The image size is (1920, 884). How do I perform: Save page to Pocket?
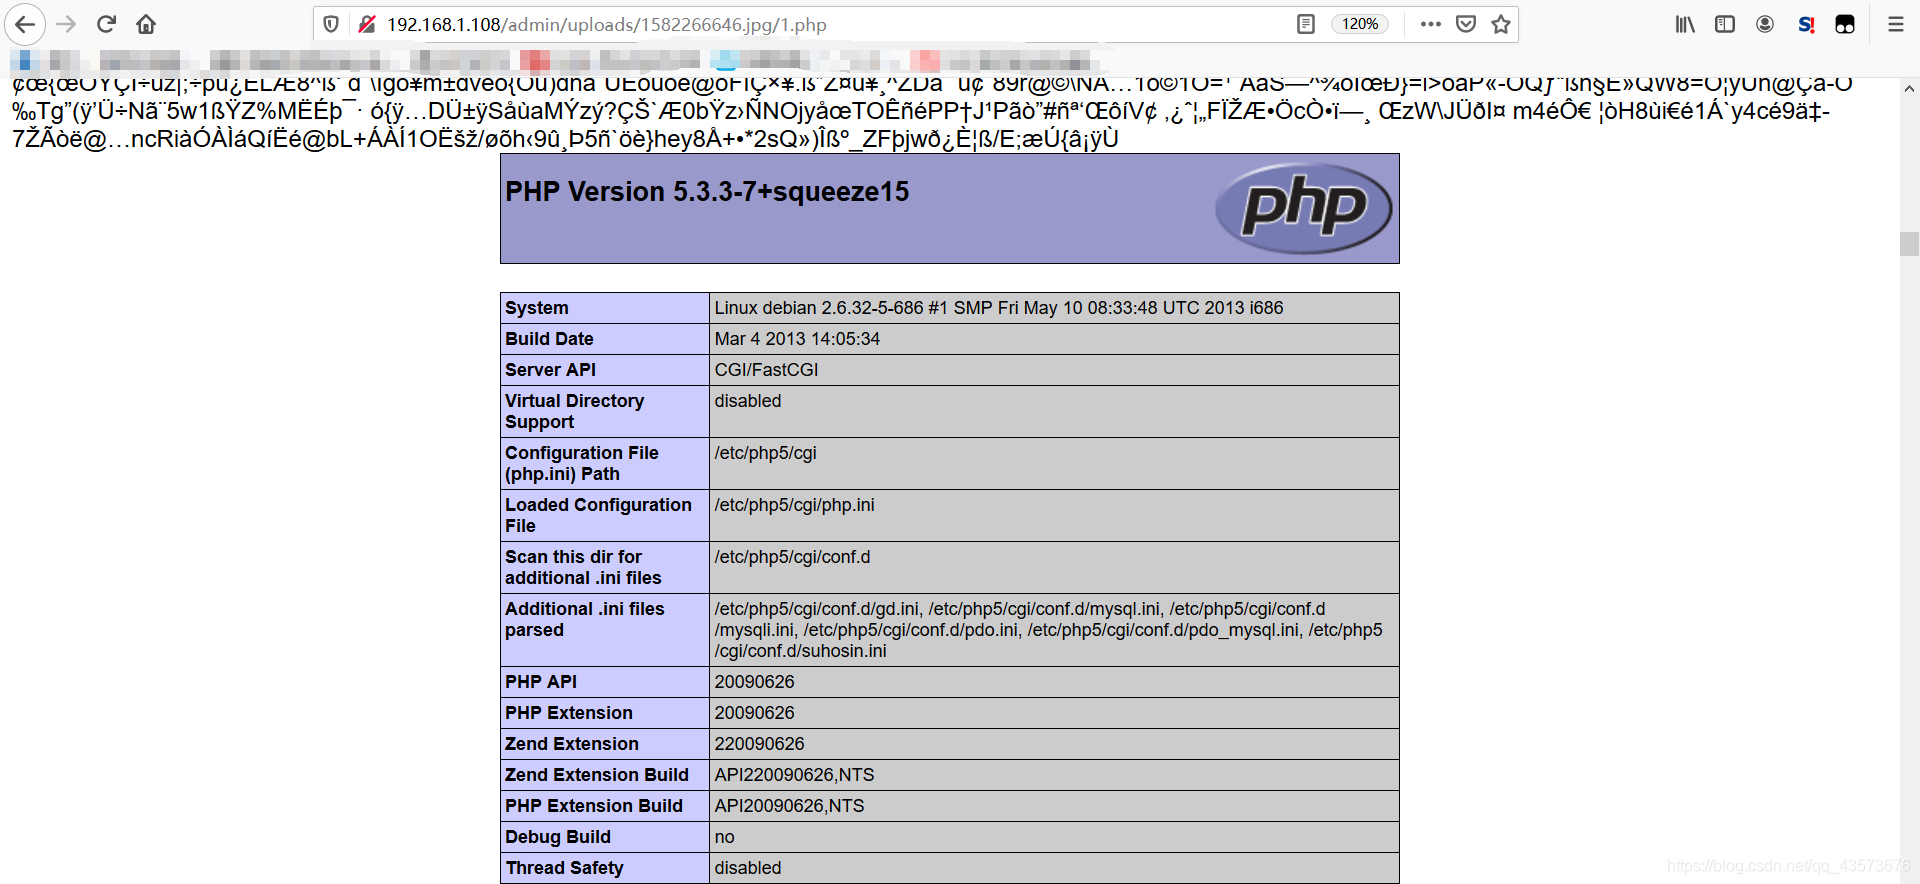1466,24
